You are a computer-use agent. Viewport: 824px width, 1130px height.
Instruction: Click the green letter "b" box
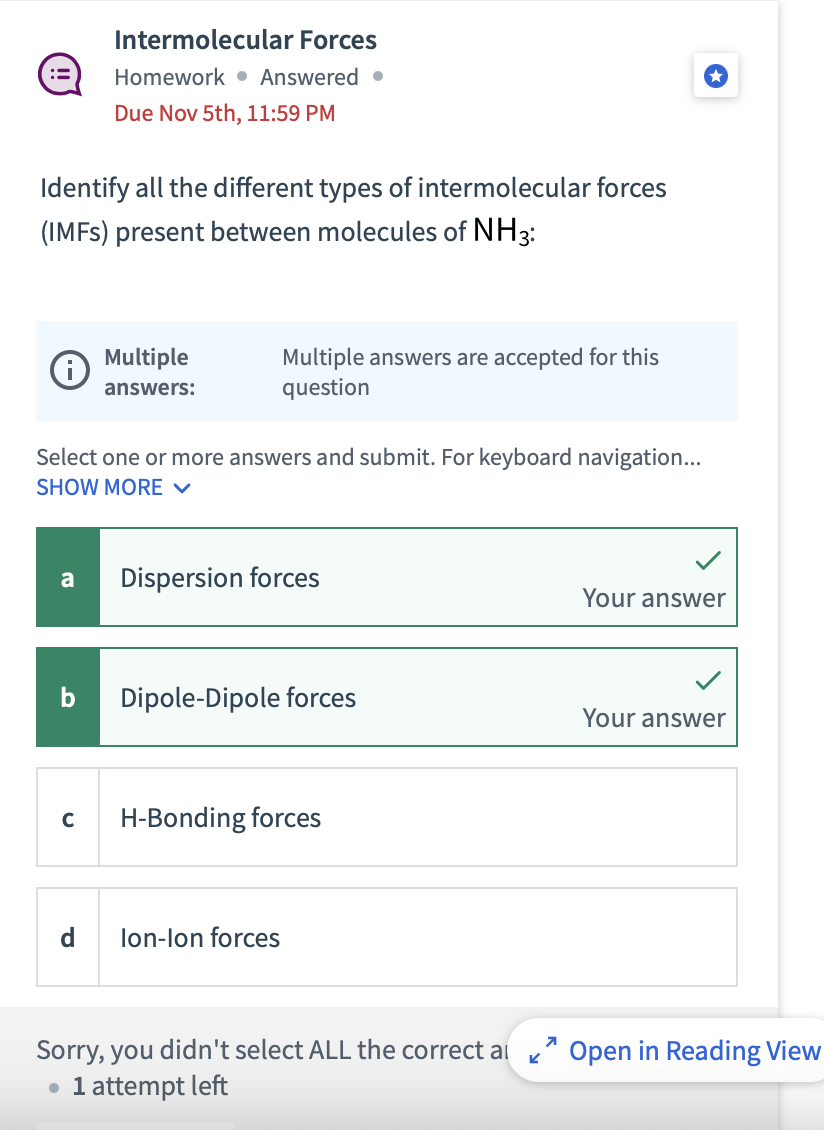(68, 698)
